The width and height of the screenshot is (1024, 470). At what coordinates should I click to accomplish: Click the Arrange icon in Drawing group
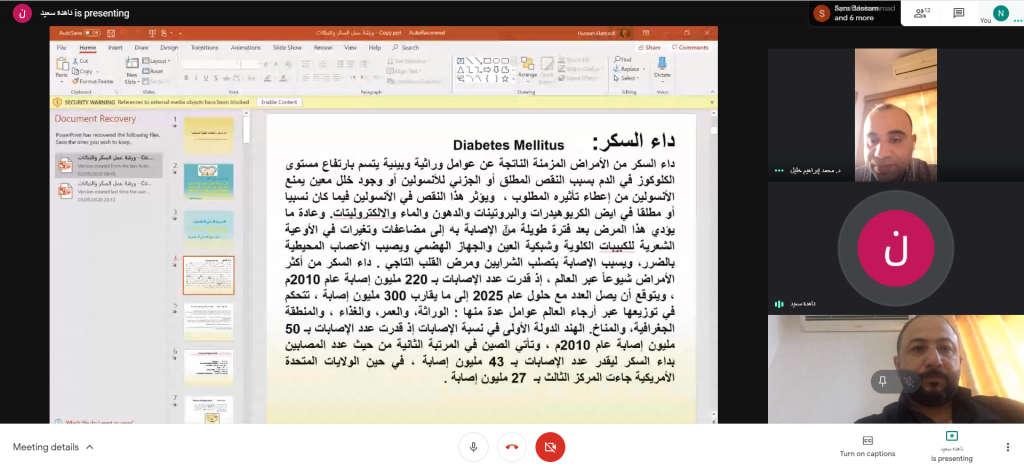pyautogui.click(x=528, y=68)
